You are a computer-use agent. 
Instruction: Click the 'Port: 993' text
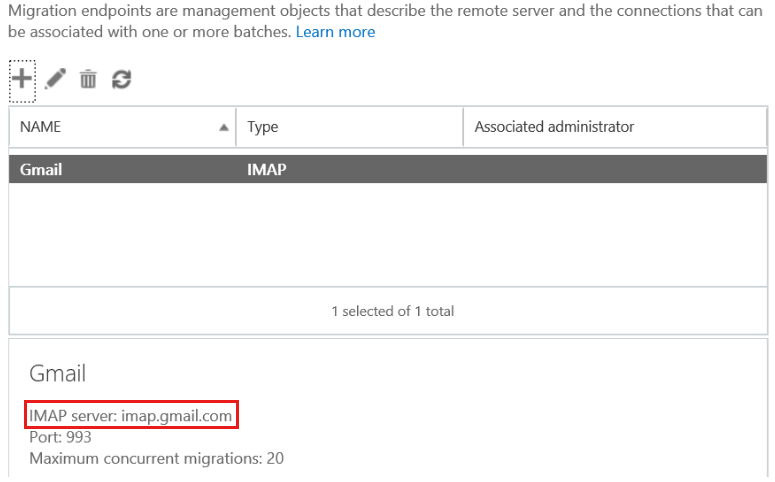[x=60, y=437]
